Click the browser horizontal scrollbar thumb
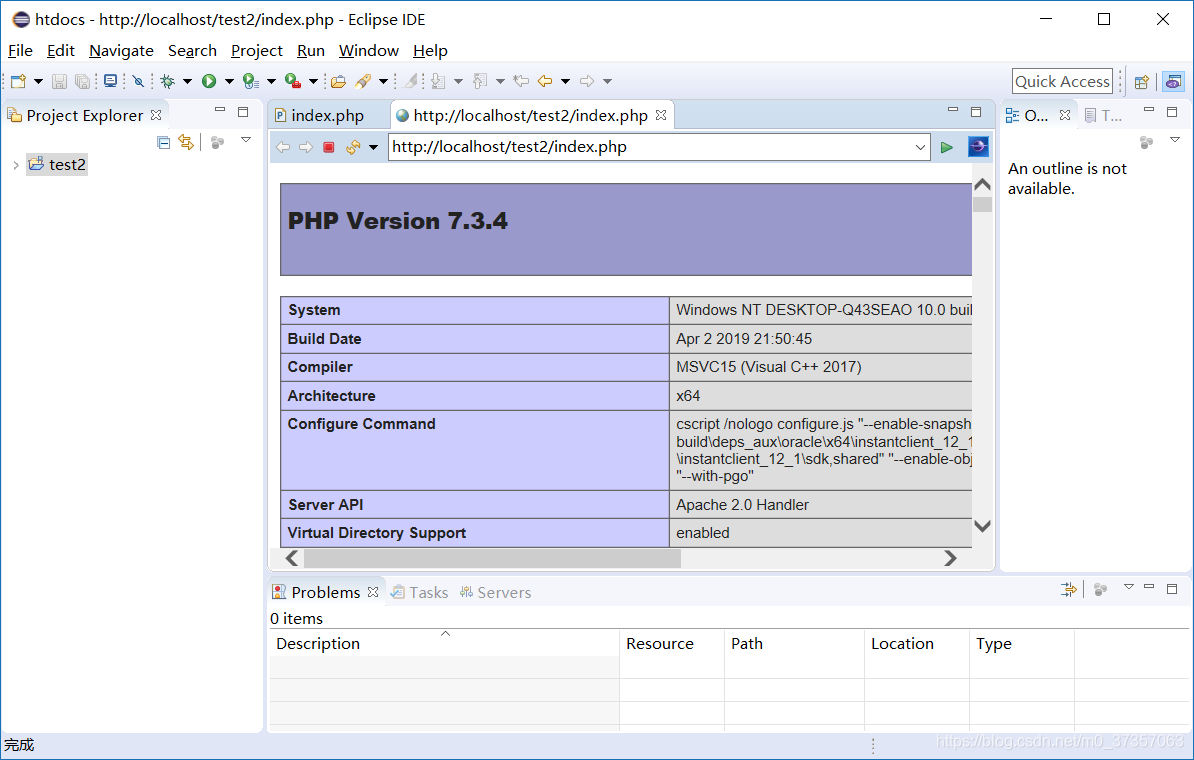 tap(492, 558)
